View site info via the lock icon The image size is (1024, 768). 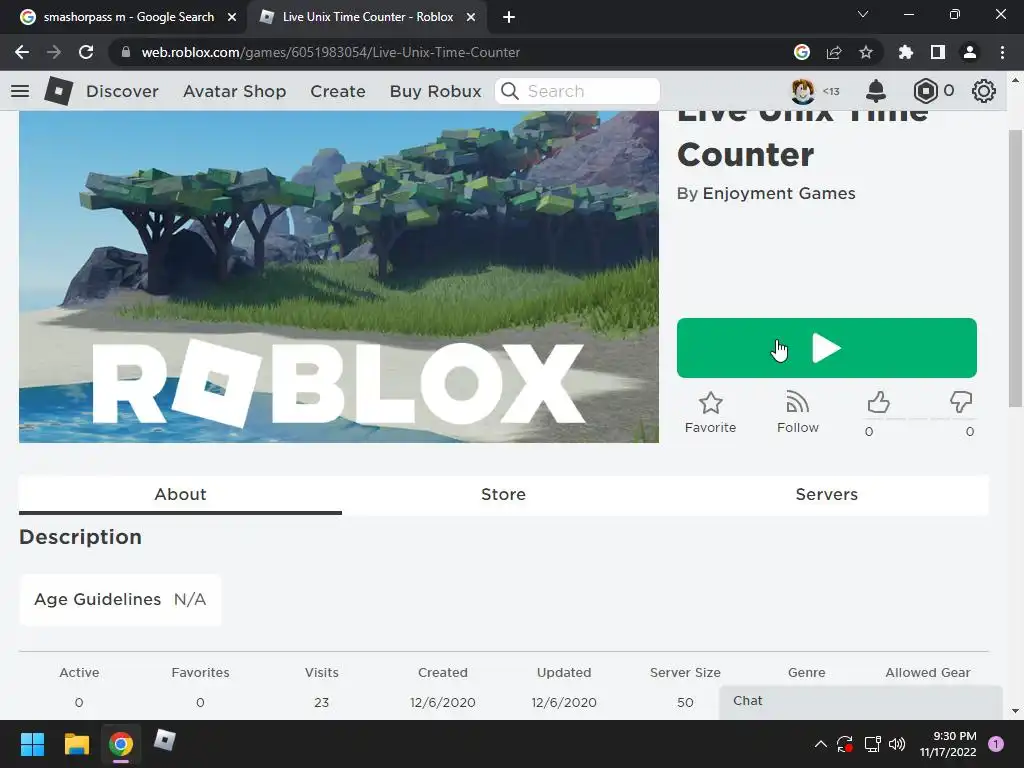(x=126, y=52)
